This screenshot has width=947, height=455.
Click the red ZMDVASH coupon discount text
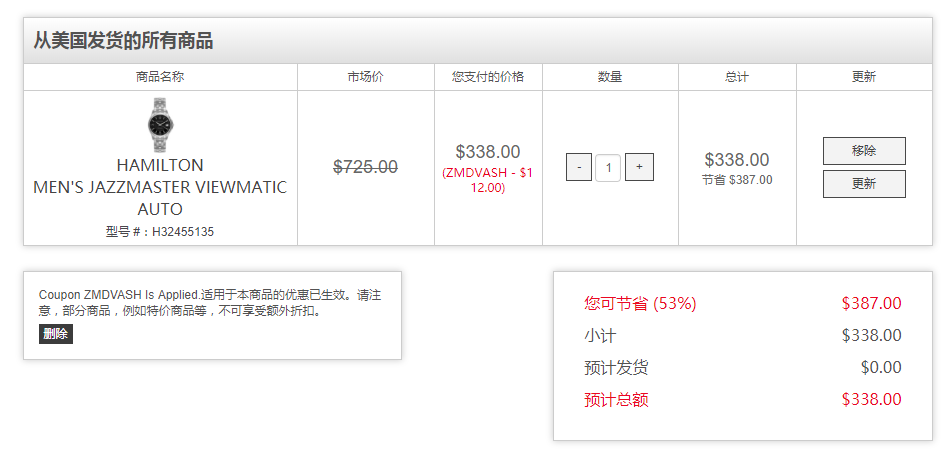(488, 180)
